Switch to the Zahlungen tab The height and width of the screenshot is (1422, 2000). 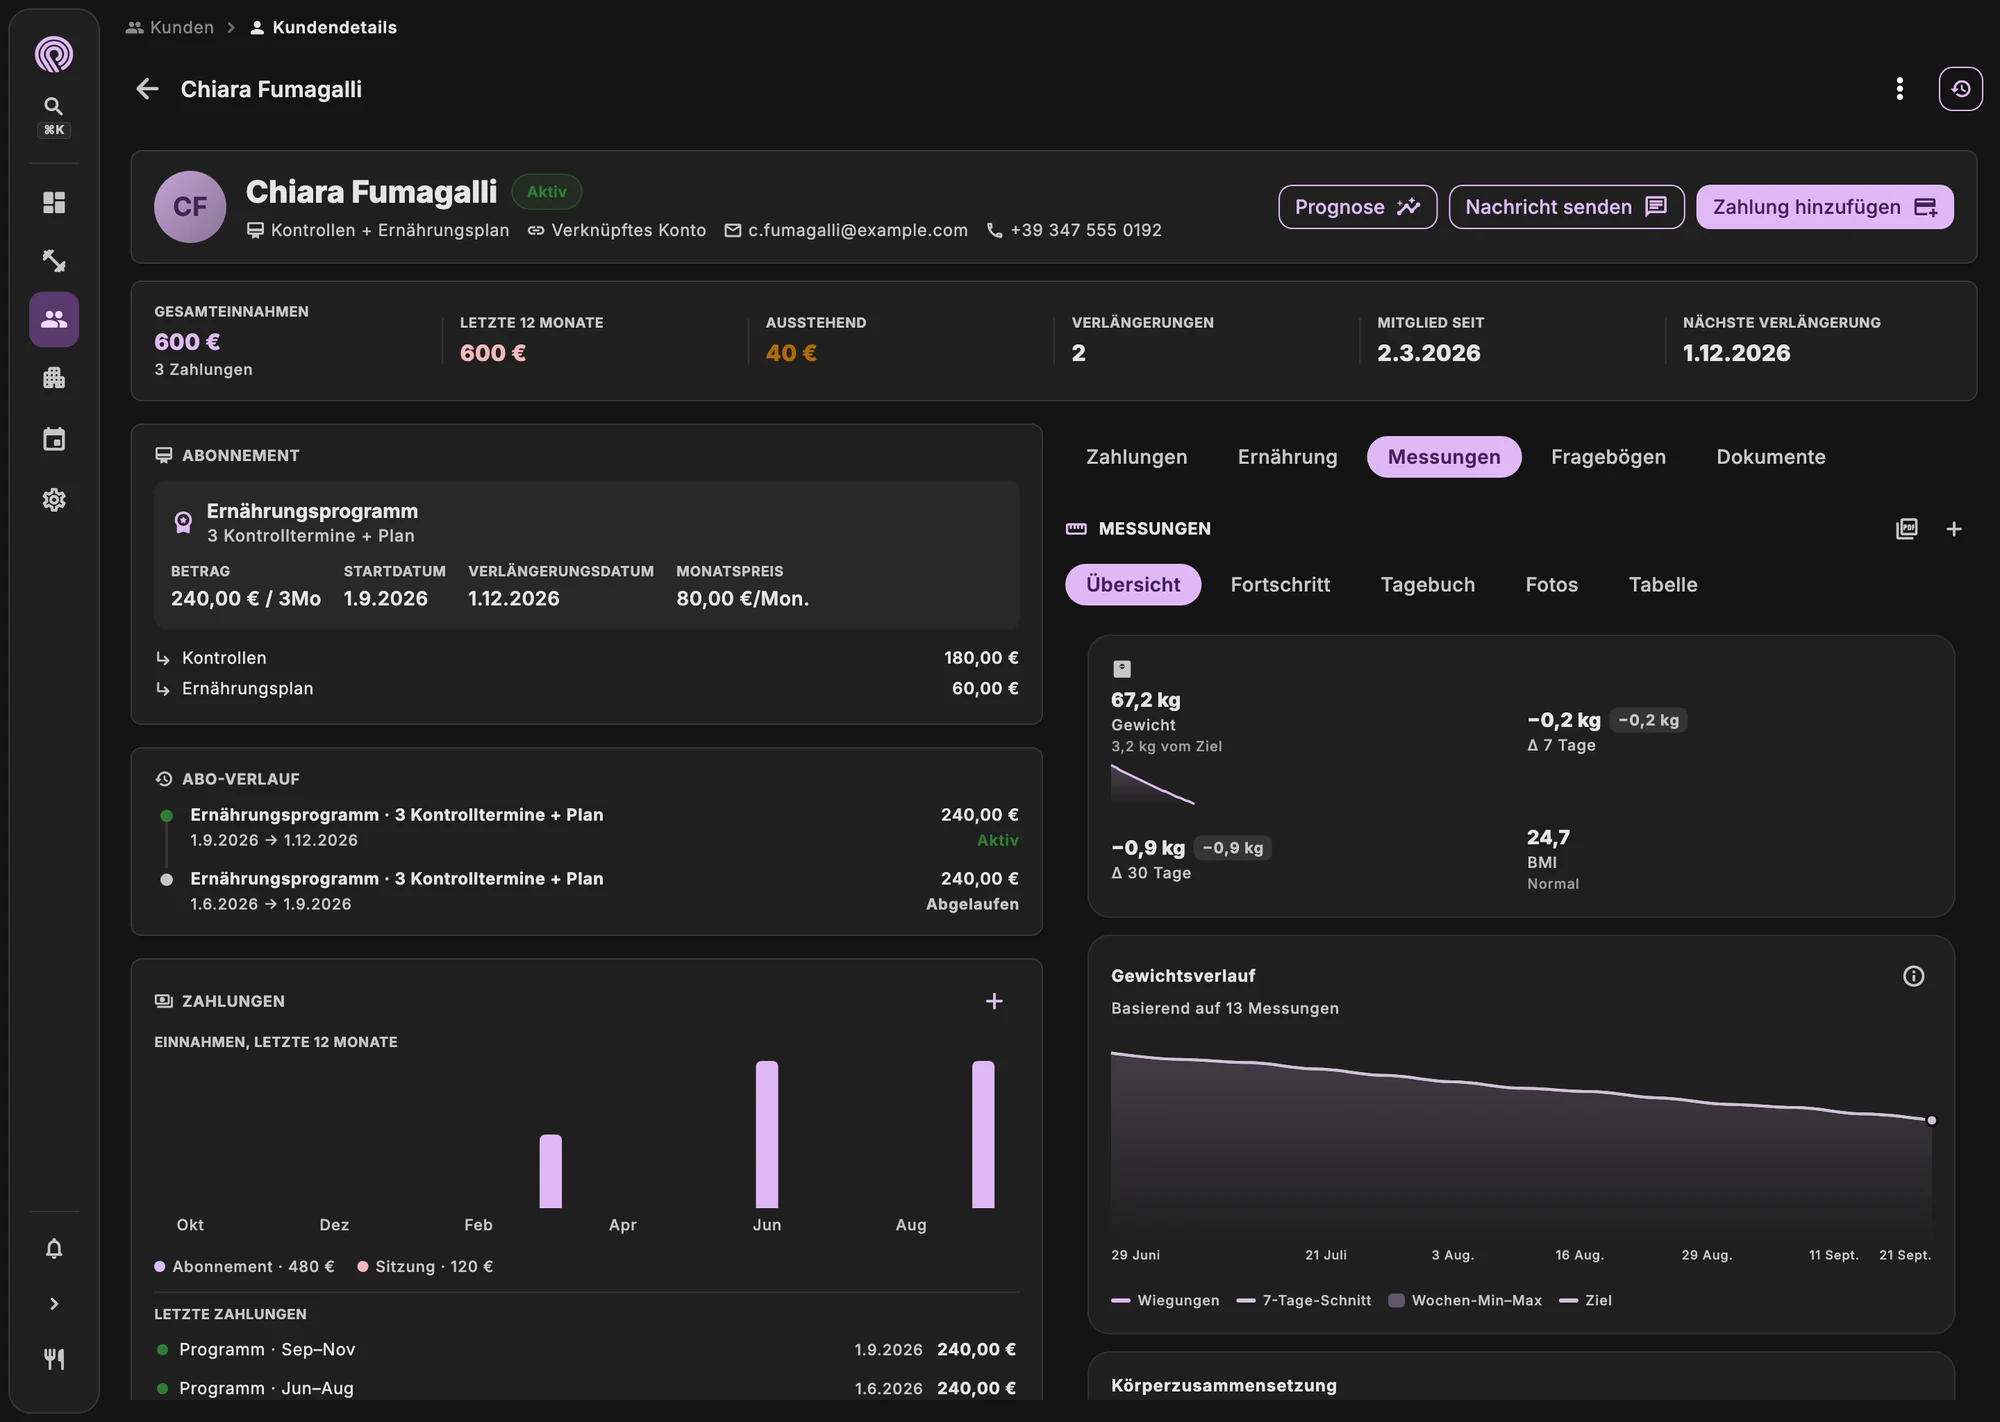[1137, 457]
